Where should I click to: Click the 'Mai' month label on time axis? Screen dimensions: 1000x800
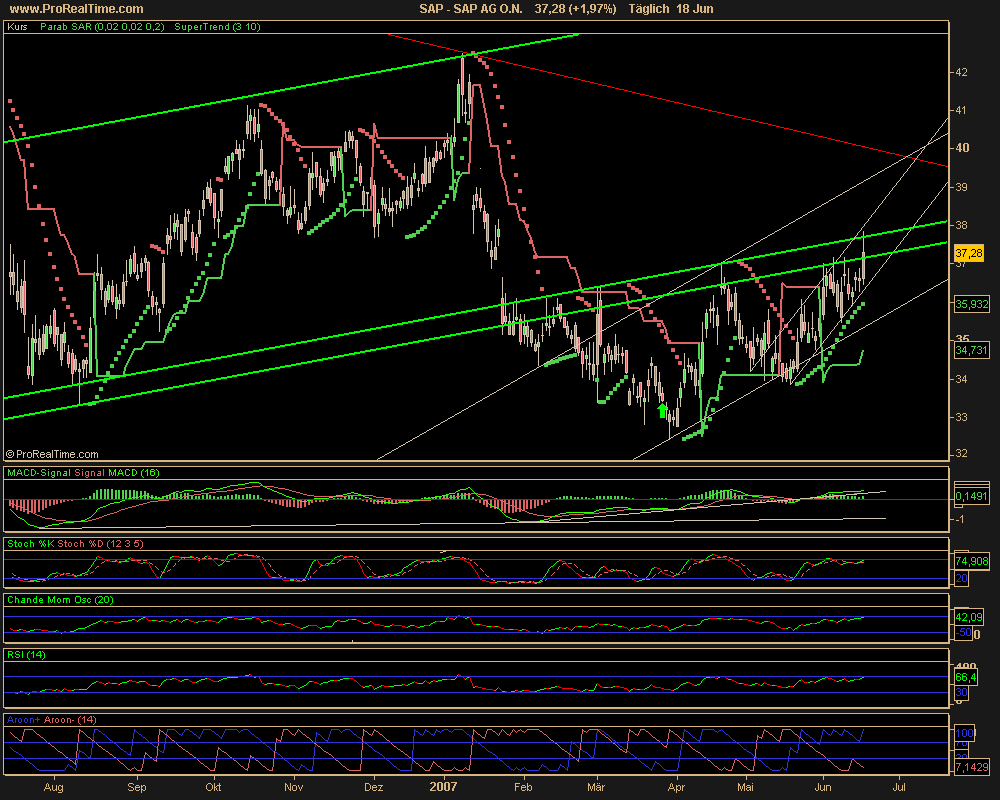[745, 787]
